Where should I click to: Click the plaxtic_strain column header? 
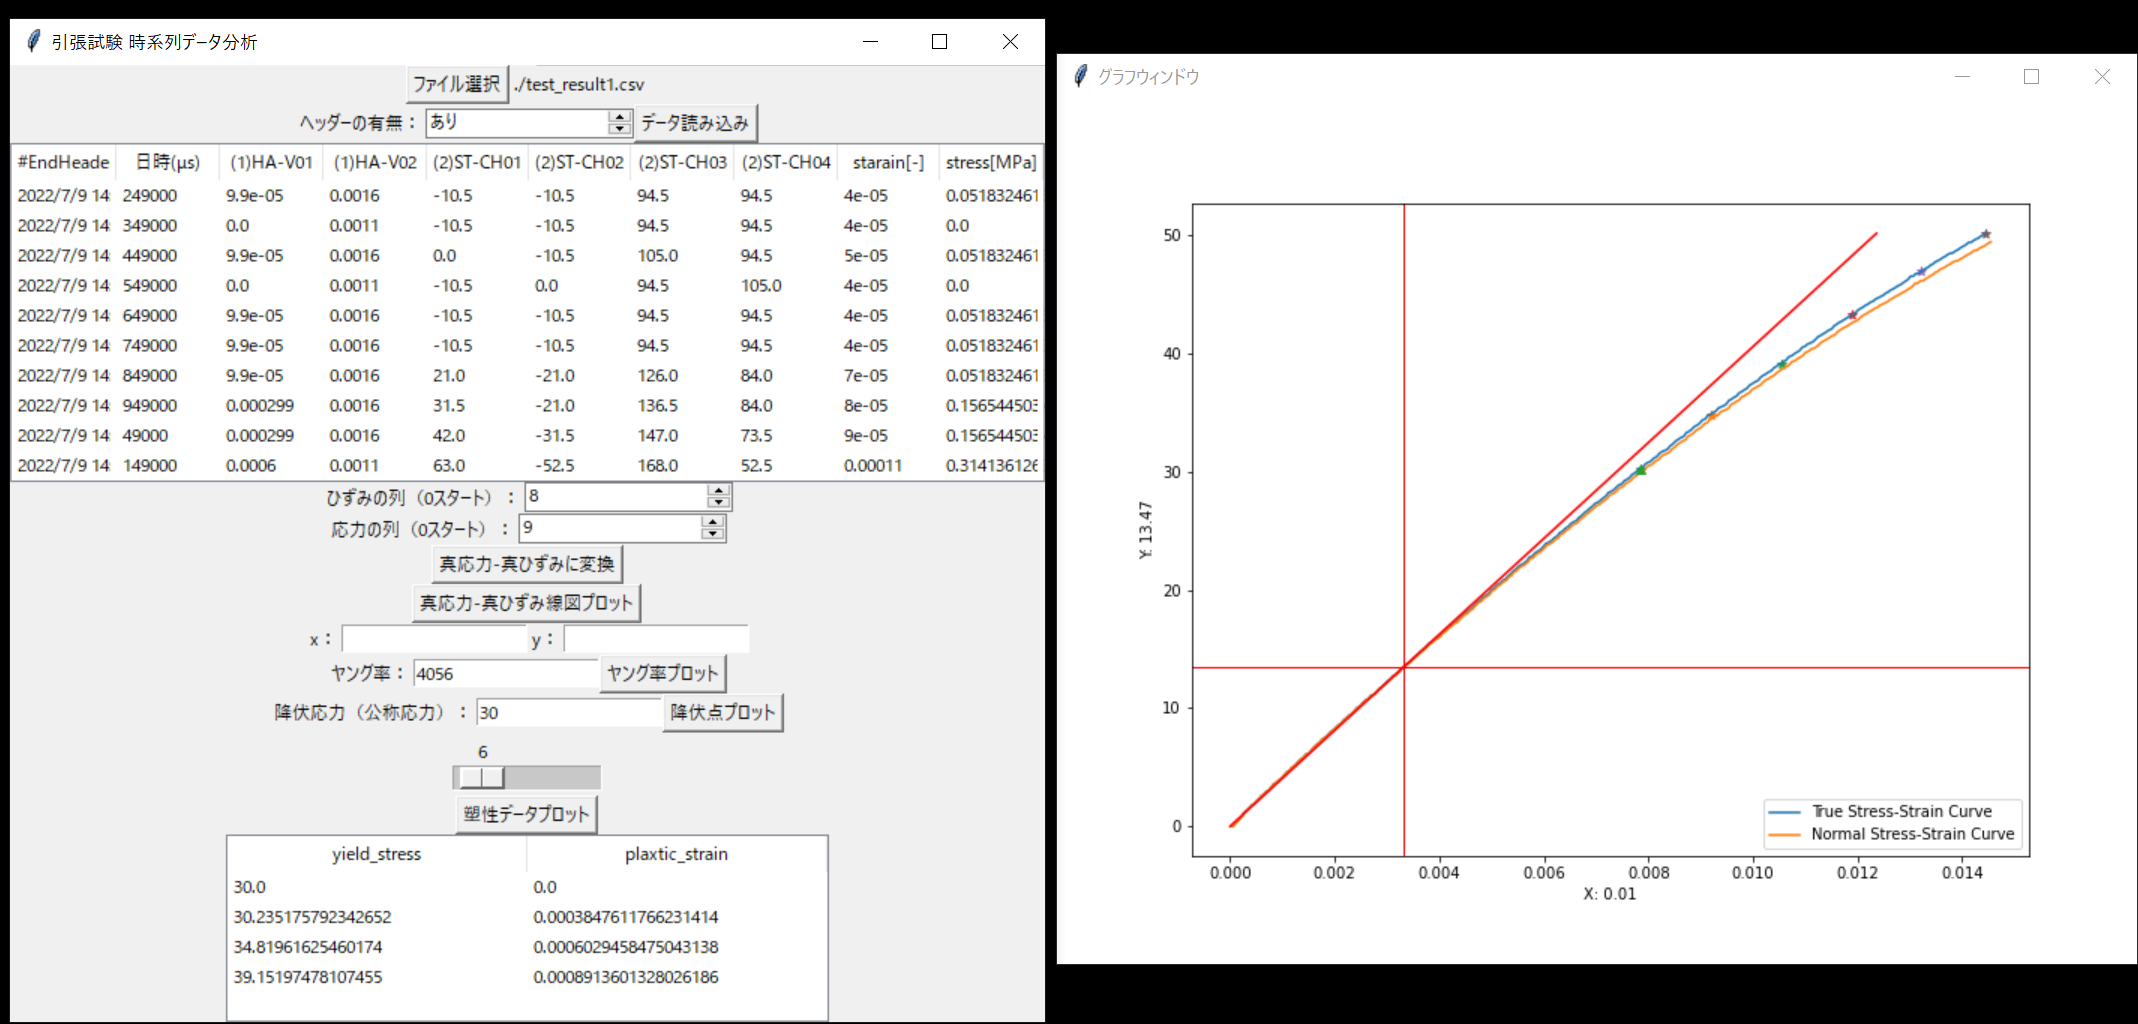pyautogui.click(x=677, y=854)
